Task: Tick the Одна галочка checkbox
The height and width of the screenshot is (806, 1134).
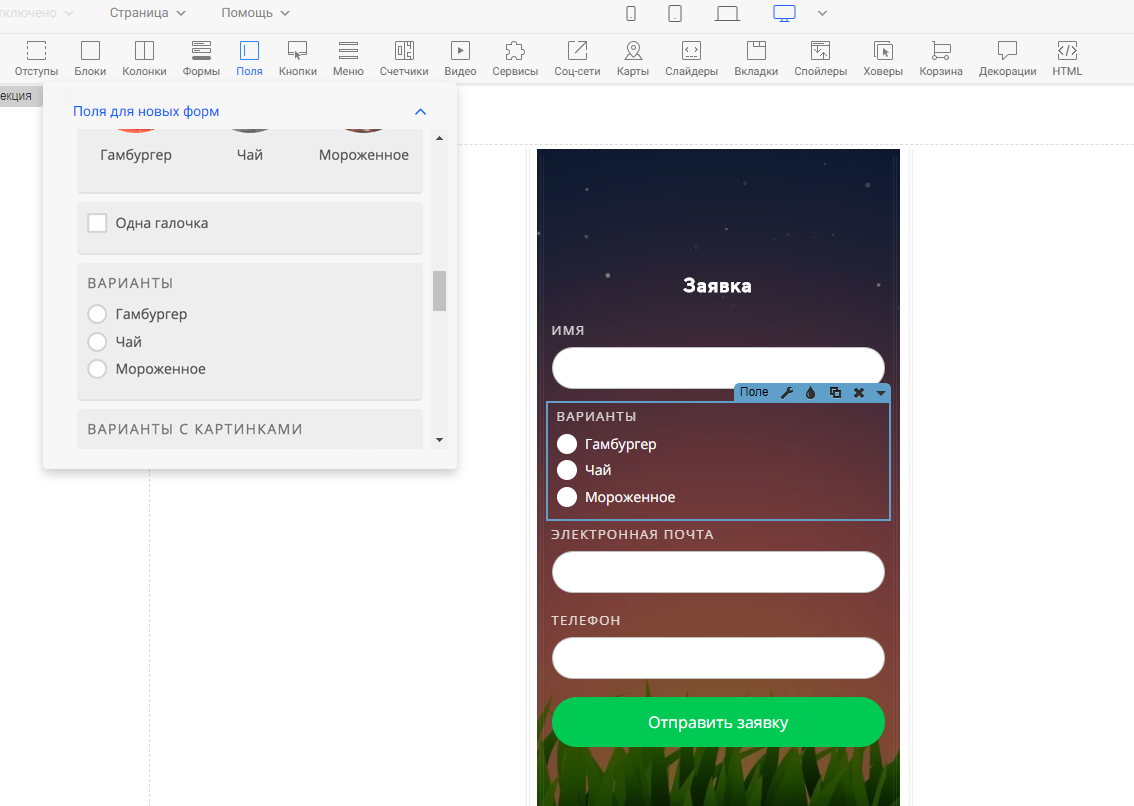Action: [97, 223]
